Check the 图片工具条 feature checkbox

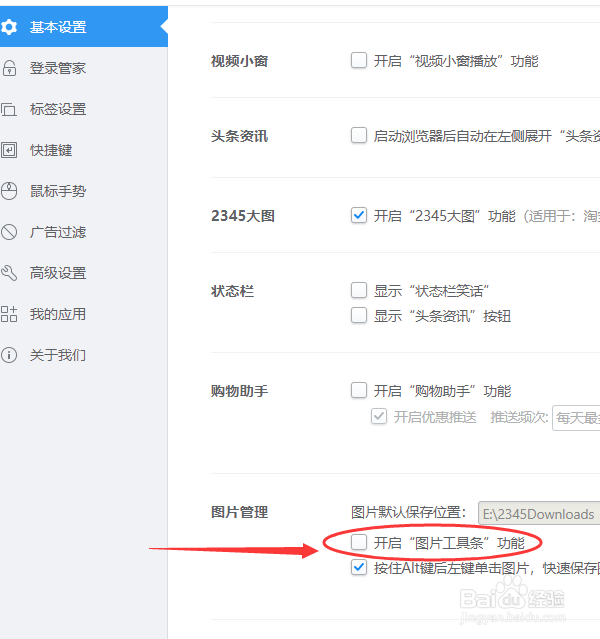point(359,542)
